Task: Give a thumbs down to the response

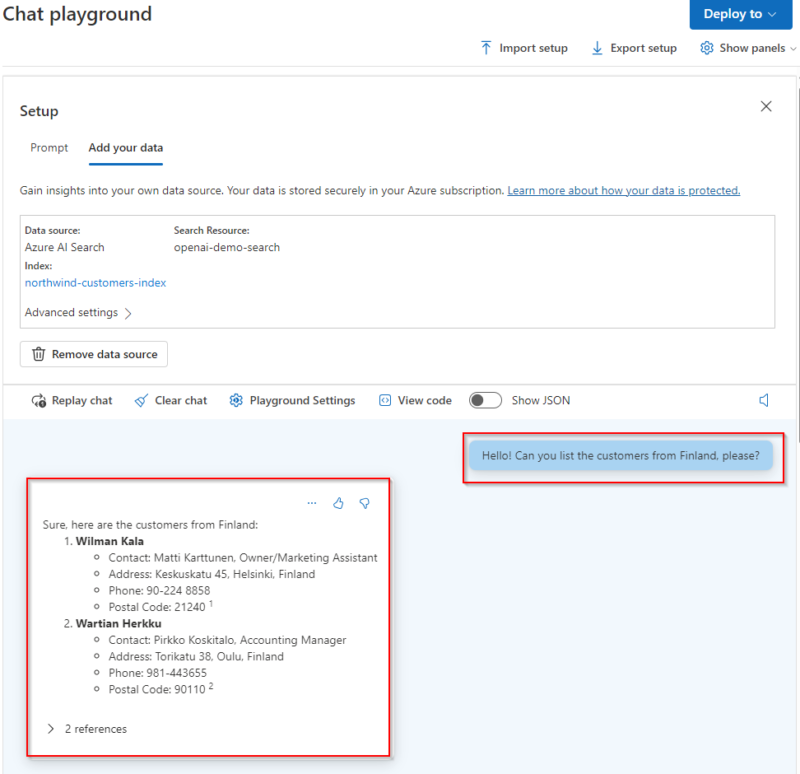Action: coord(365,503)
